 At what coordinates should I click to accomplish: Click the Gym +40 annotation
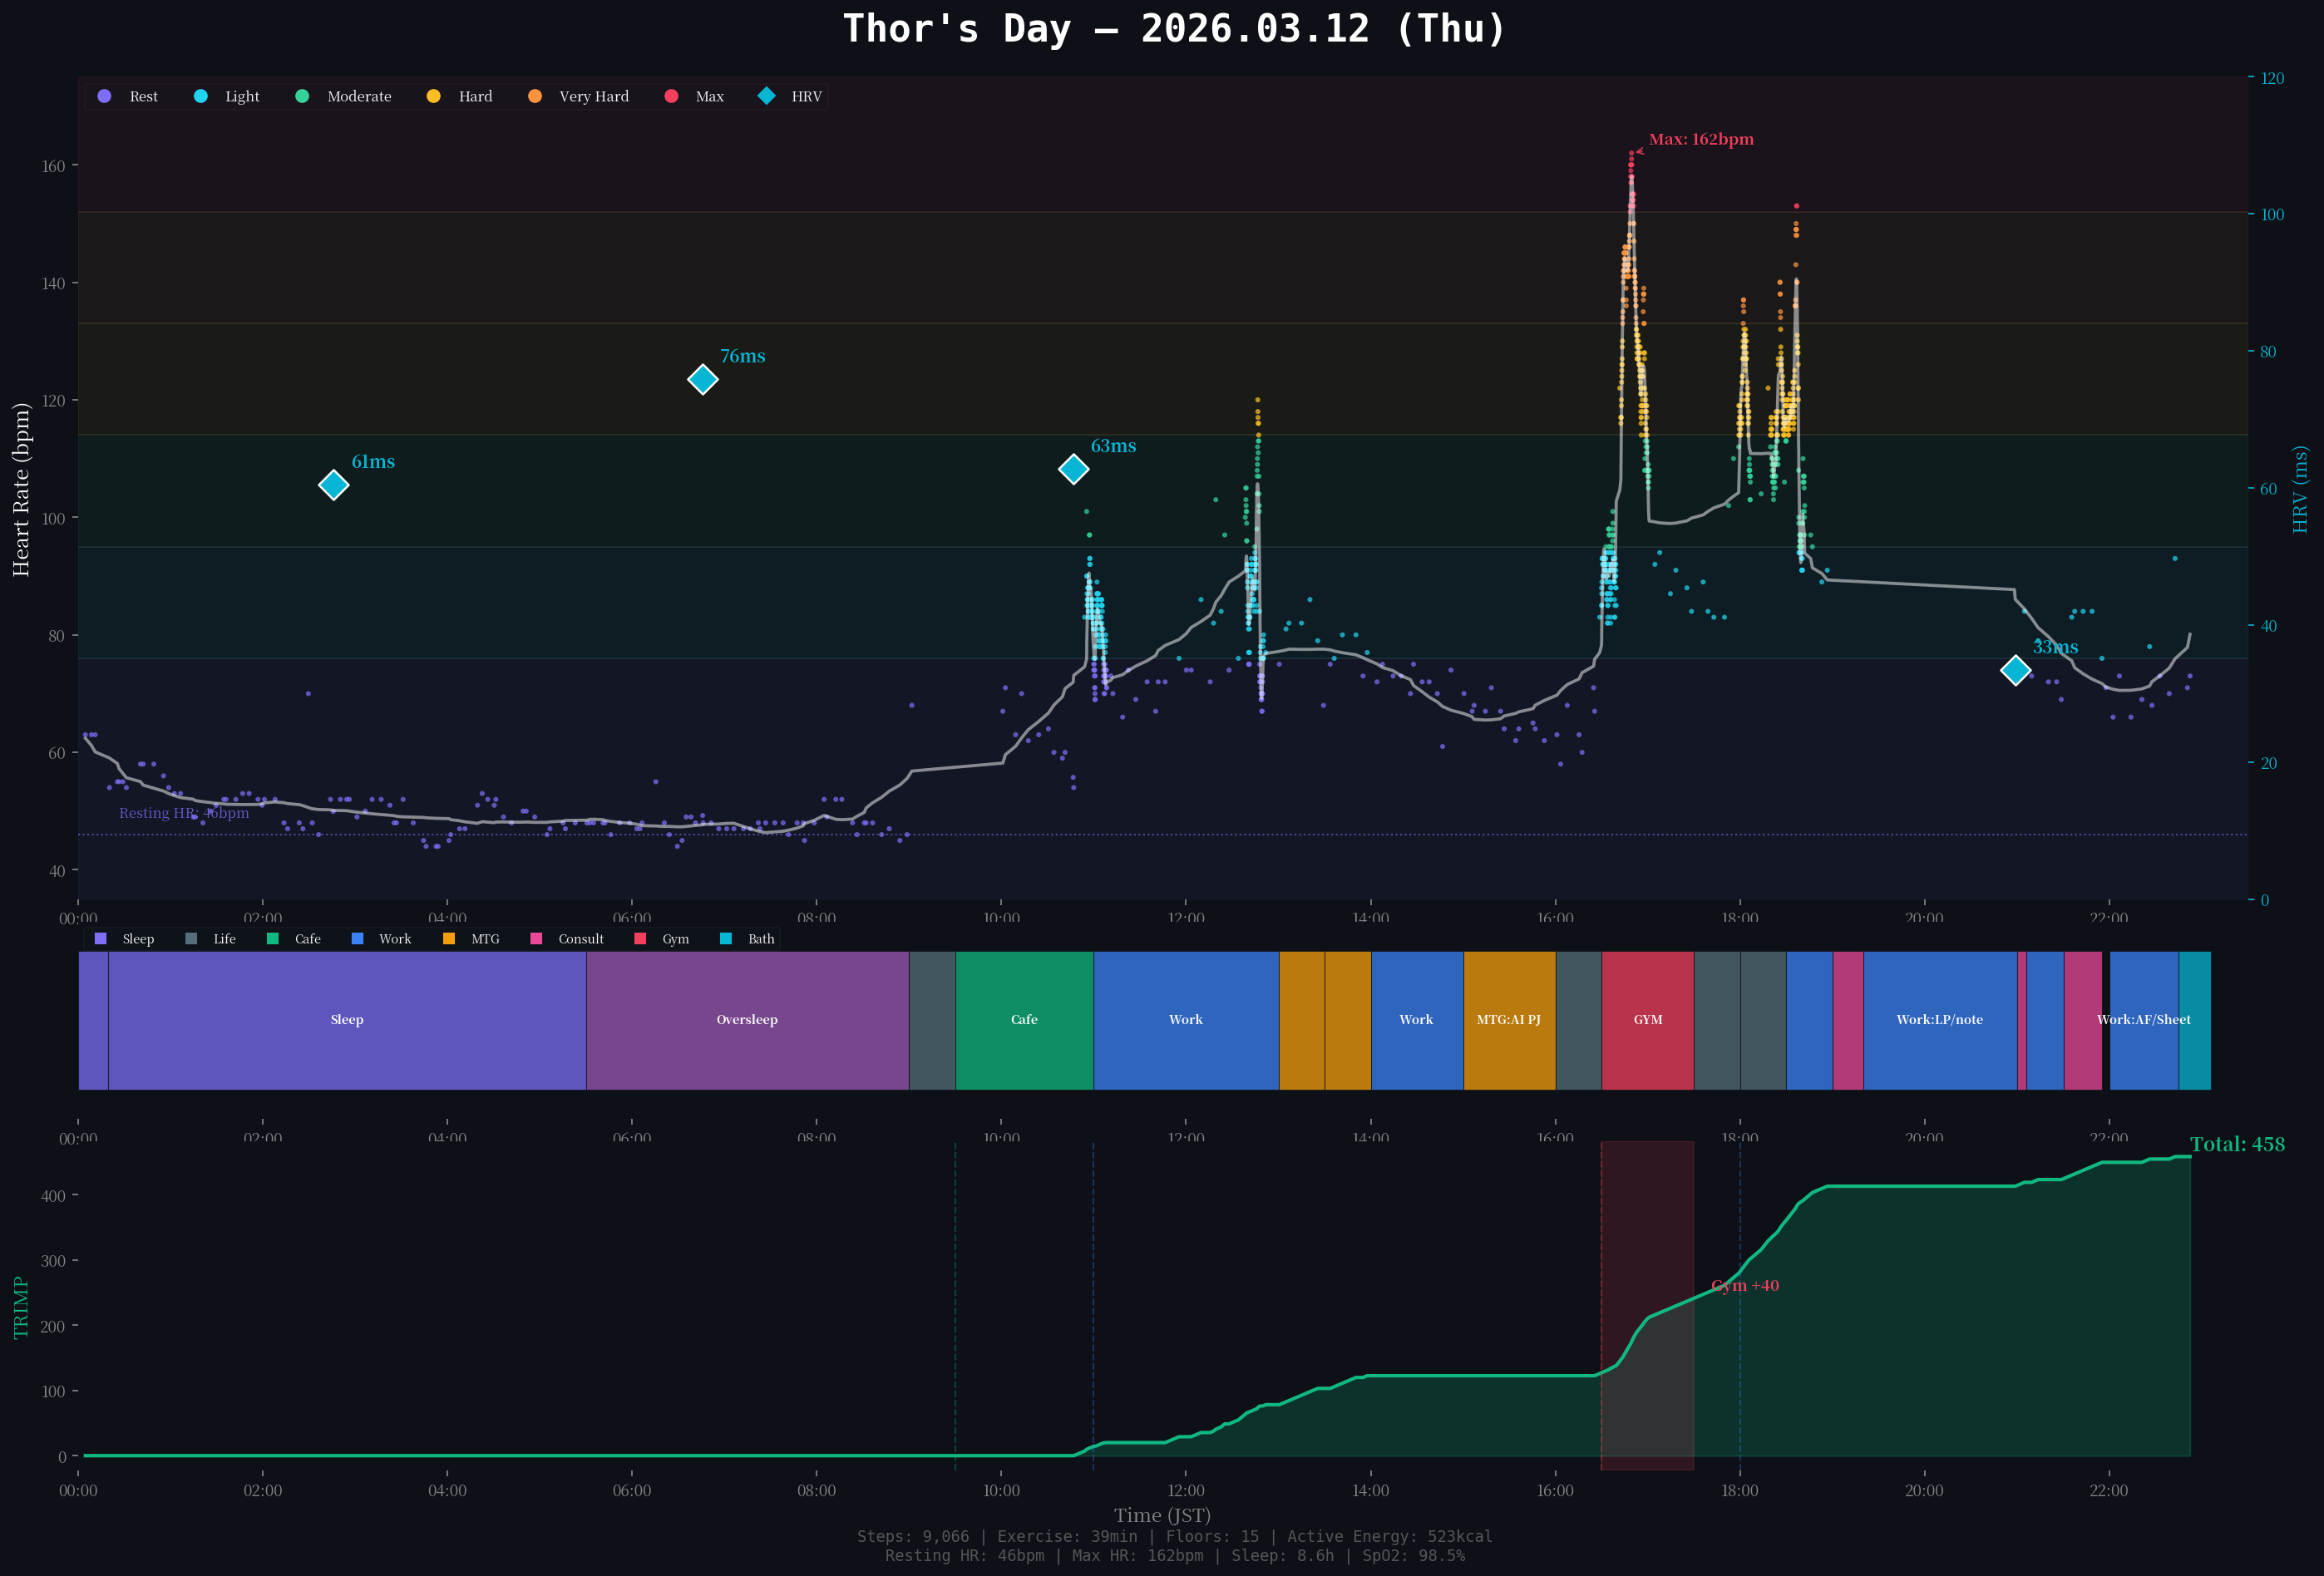point(1745,1285)
